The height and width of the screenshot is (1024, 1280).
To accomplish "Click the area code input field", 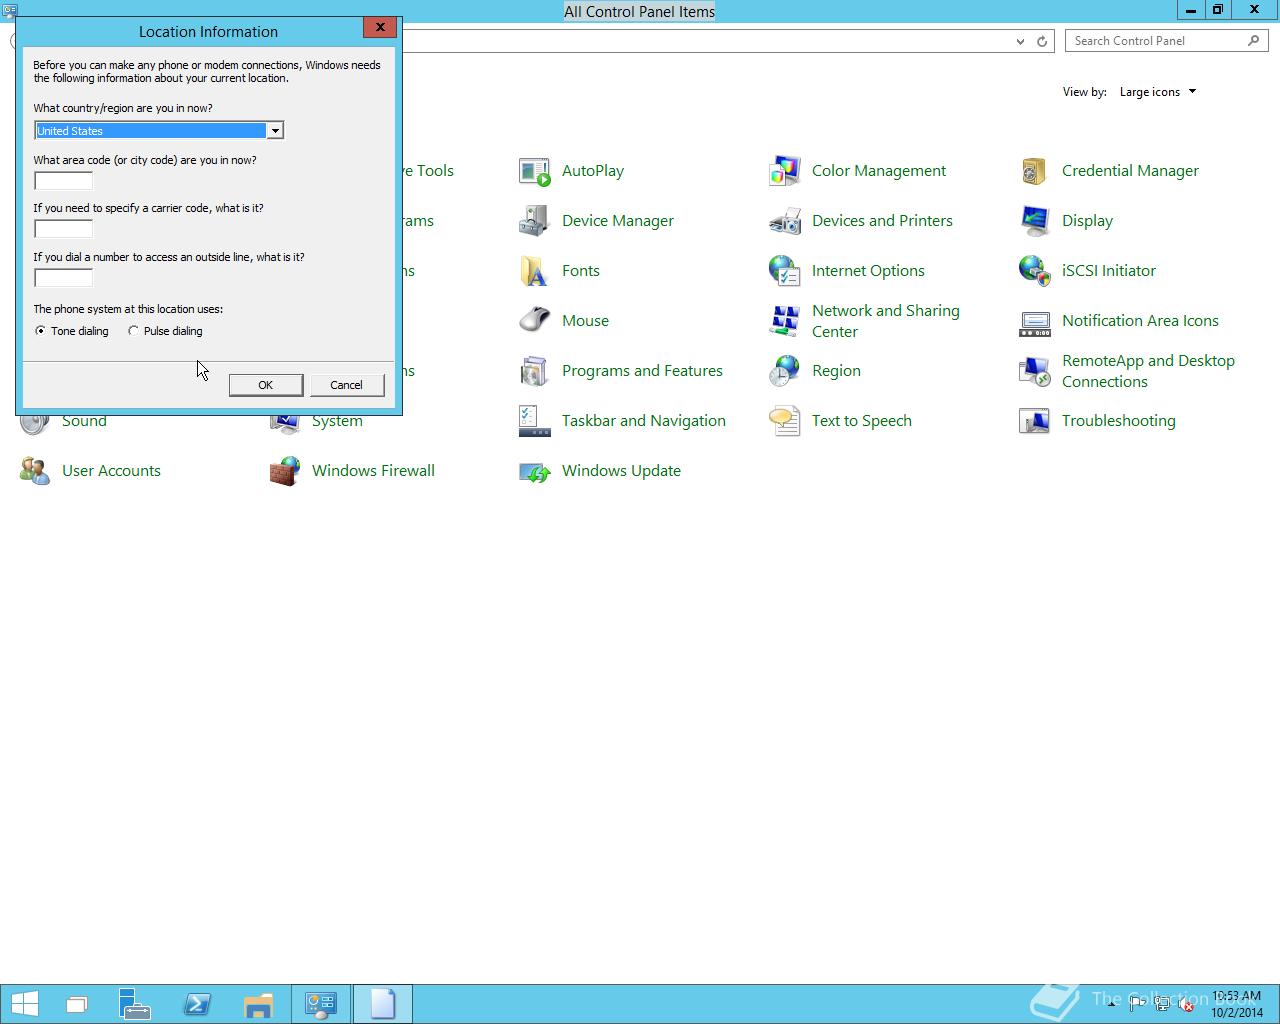I will point(63,181).
